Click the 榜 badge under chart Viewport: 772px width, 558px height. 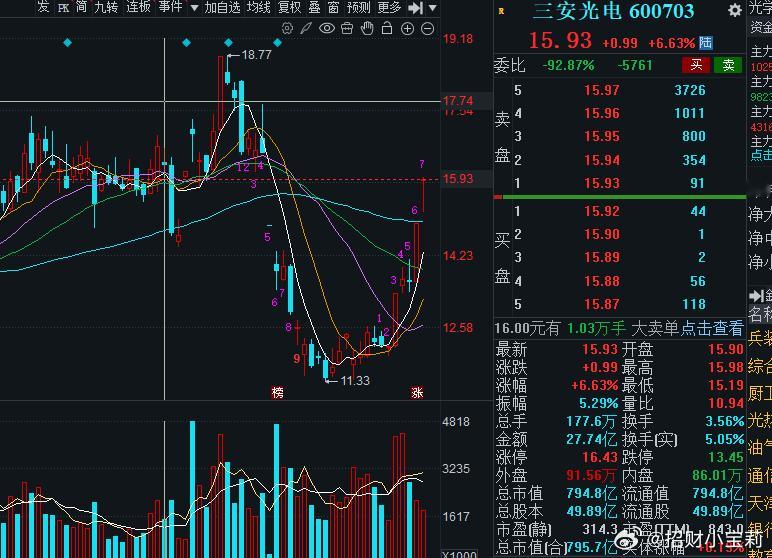pyautogui.click(x=278, y=392)
